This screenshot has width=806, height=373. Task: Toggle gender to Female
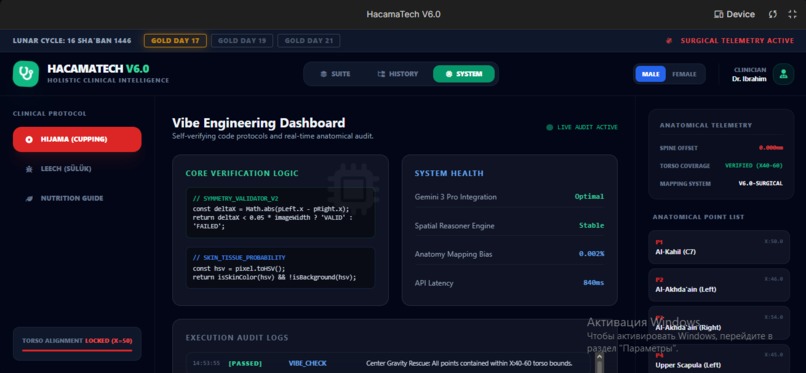click(684, 74)
